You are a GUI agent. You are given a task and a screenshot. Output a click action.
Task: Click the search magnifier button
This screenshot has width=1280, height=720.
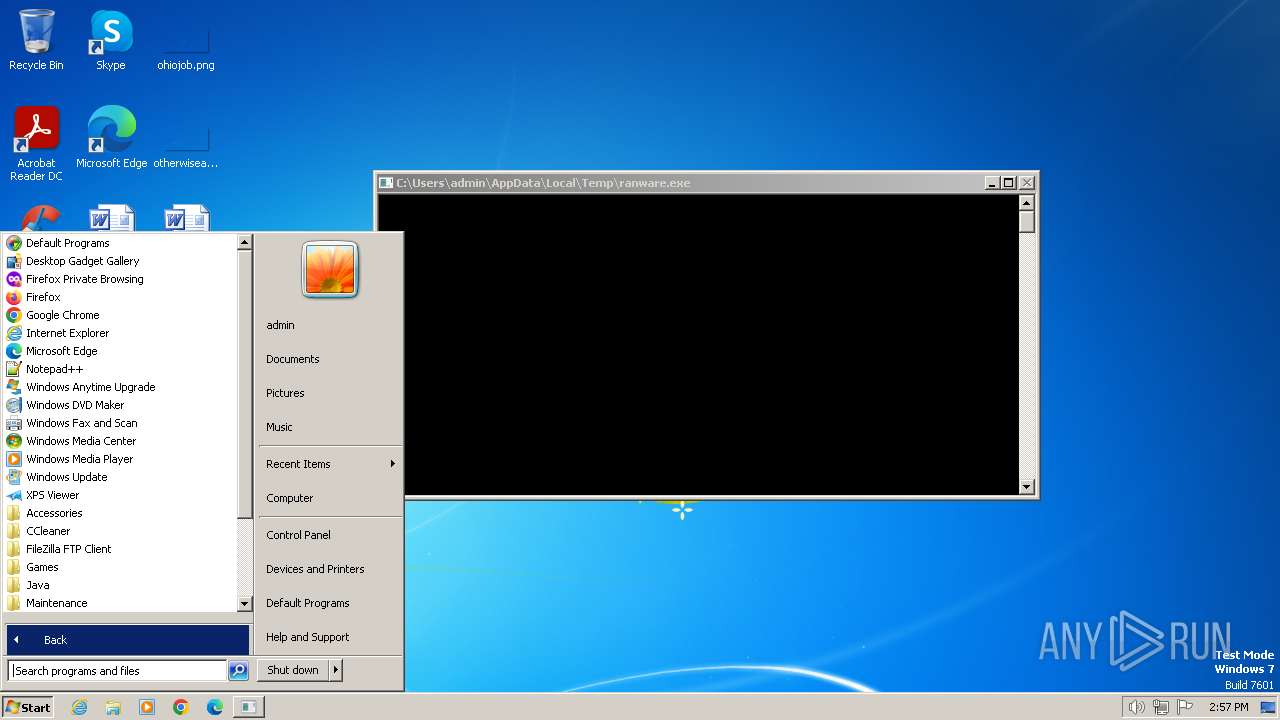click(238, 671)
